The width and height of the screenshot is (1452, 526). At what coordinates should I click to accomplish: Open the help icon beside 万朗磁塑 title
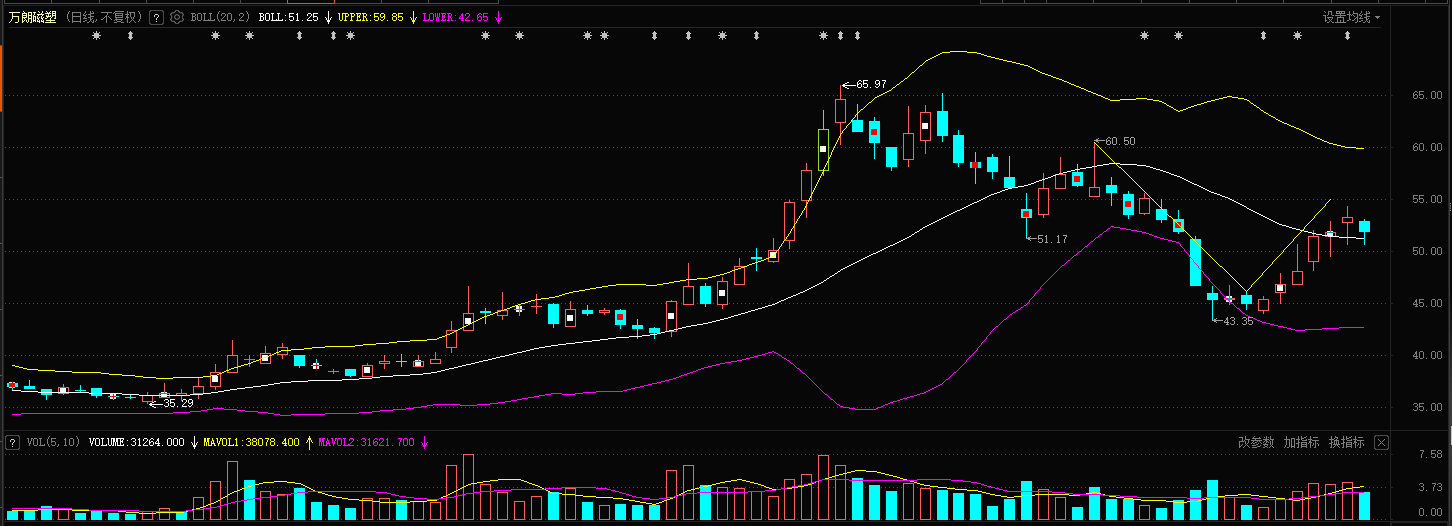[156, 18]
